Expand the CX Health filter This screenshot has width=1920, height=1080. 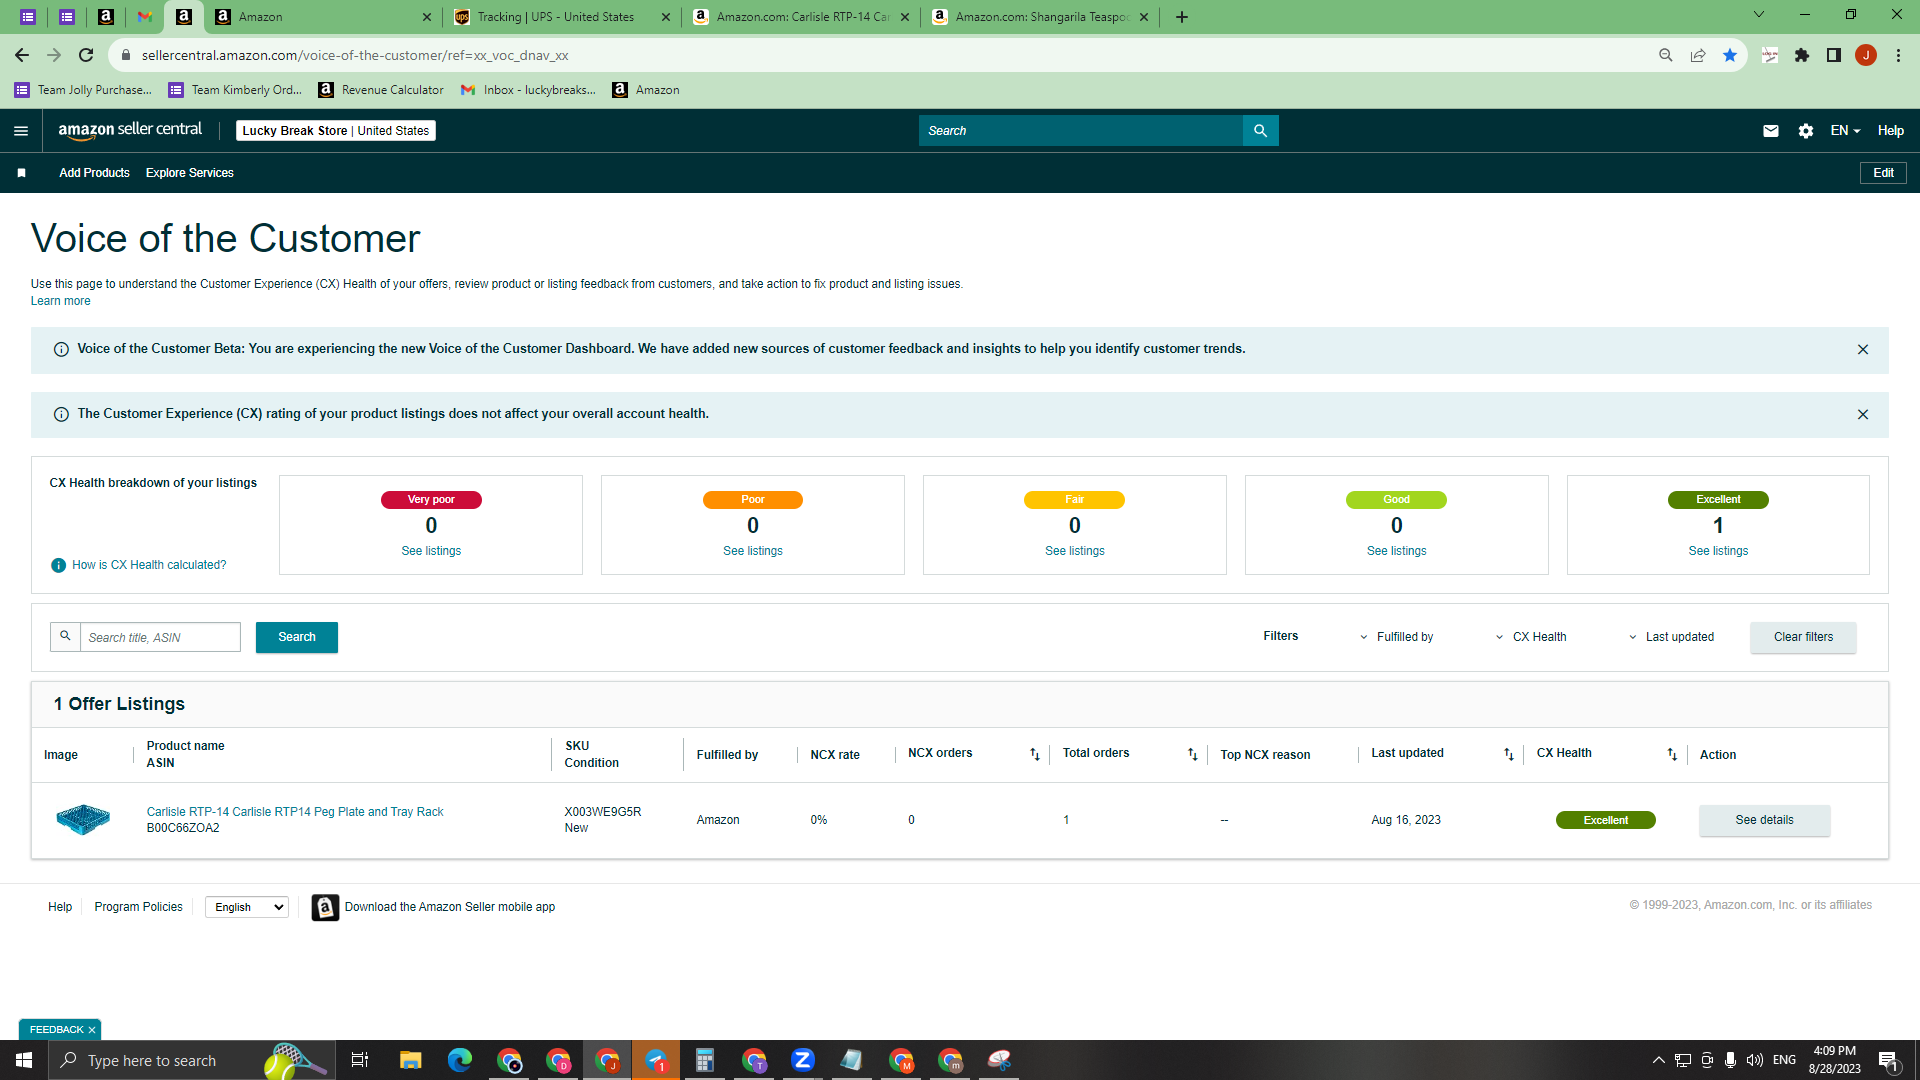pyautogui.click(x=1531, y=637)
